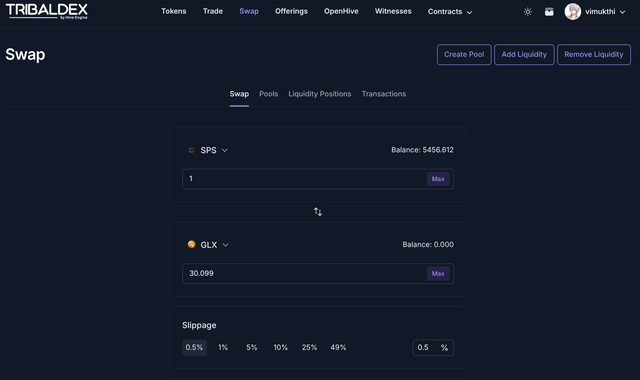Open the wallet icon in header
The width and height of the screenshot is (640, 380).
coord(549,12)
